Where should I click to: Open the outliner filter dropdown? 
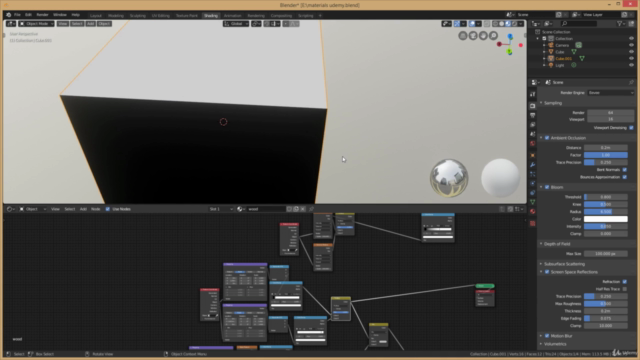621,24
